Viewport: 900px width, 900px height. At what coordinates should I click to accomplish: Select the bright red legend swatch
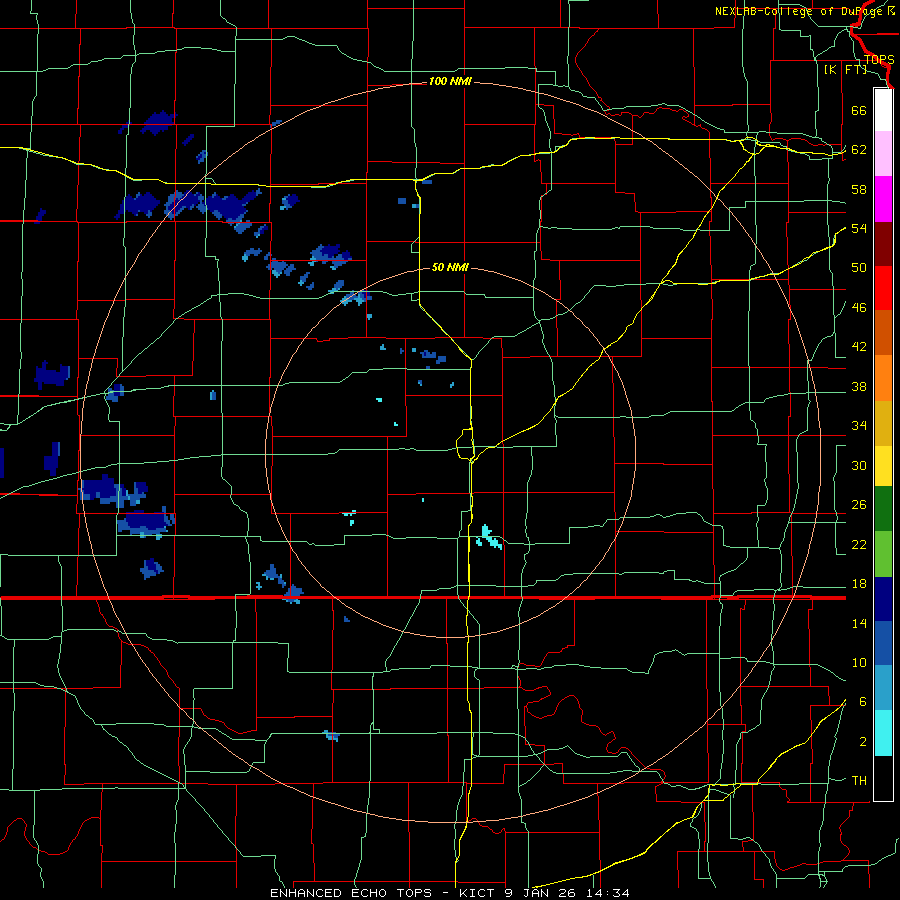(x=883, y=288)
